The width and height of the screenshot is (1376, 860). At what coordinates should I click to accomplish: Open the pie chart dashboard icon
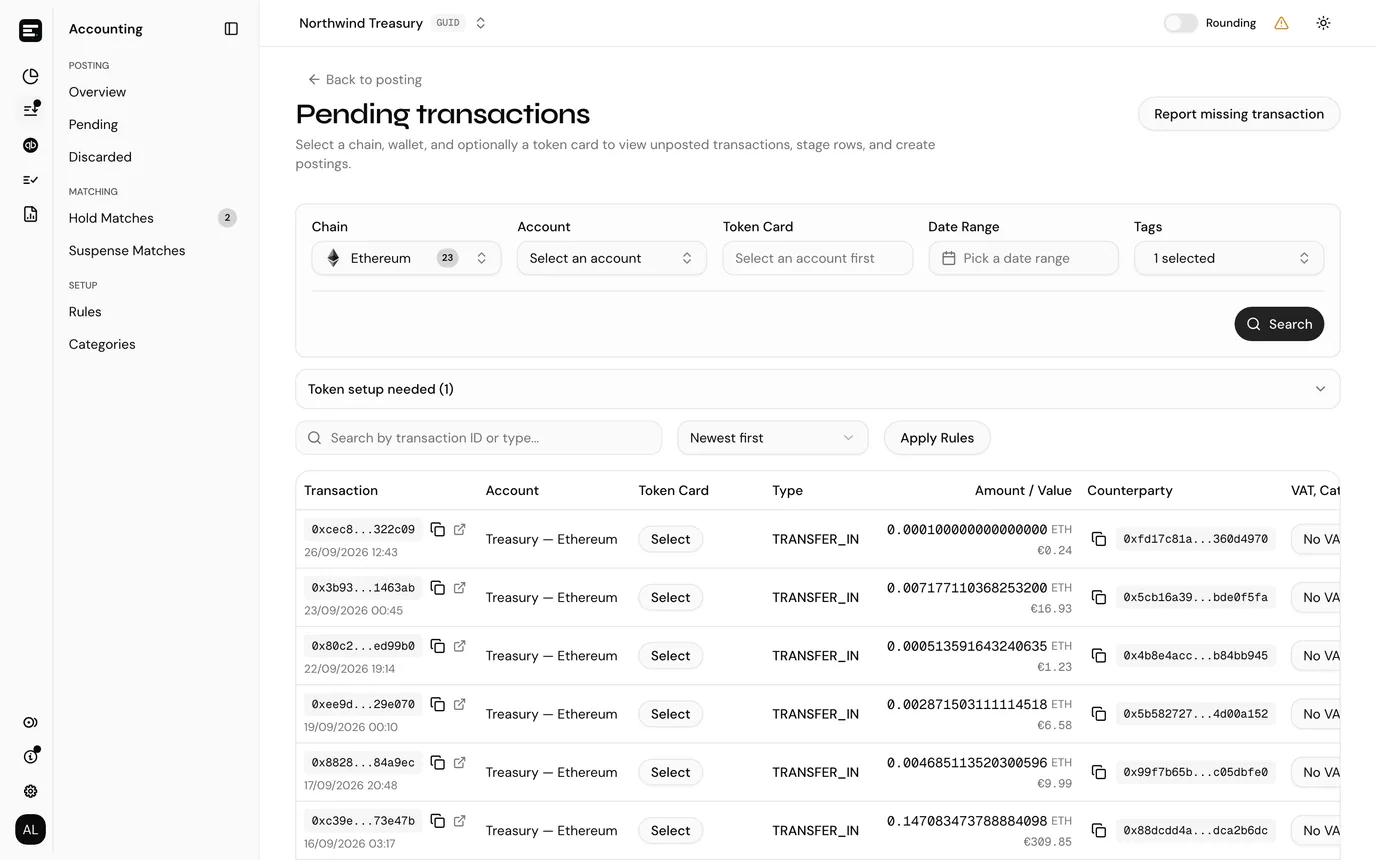(31, 76)
